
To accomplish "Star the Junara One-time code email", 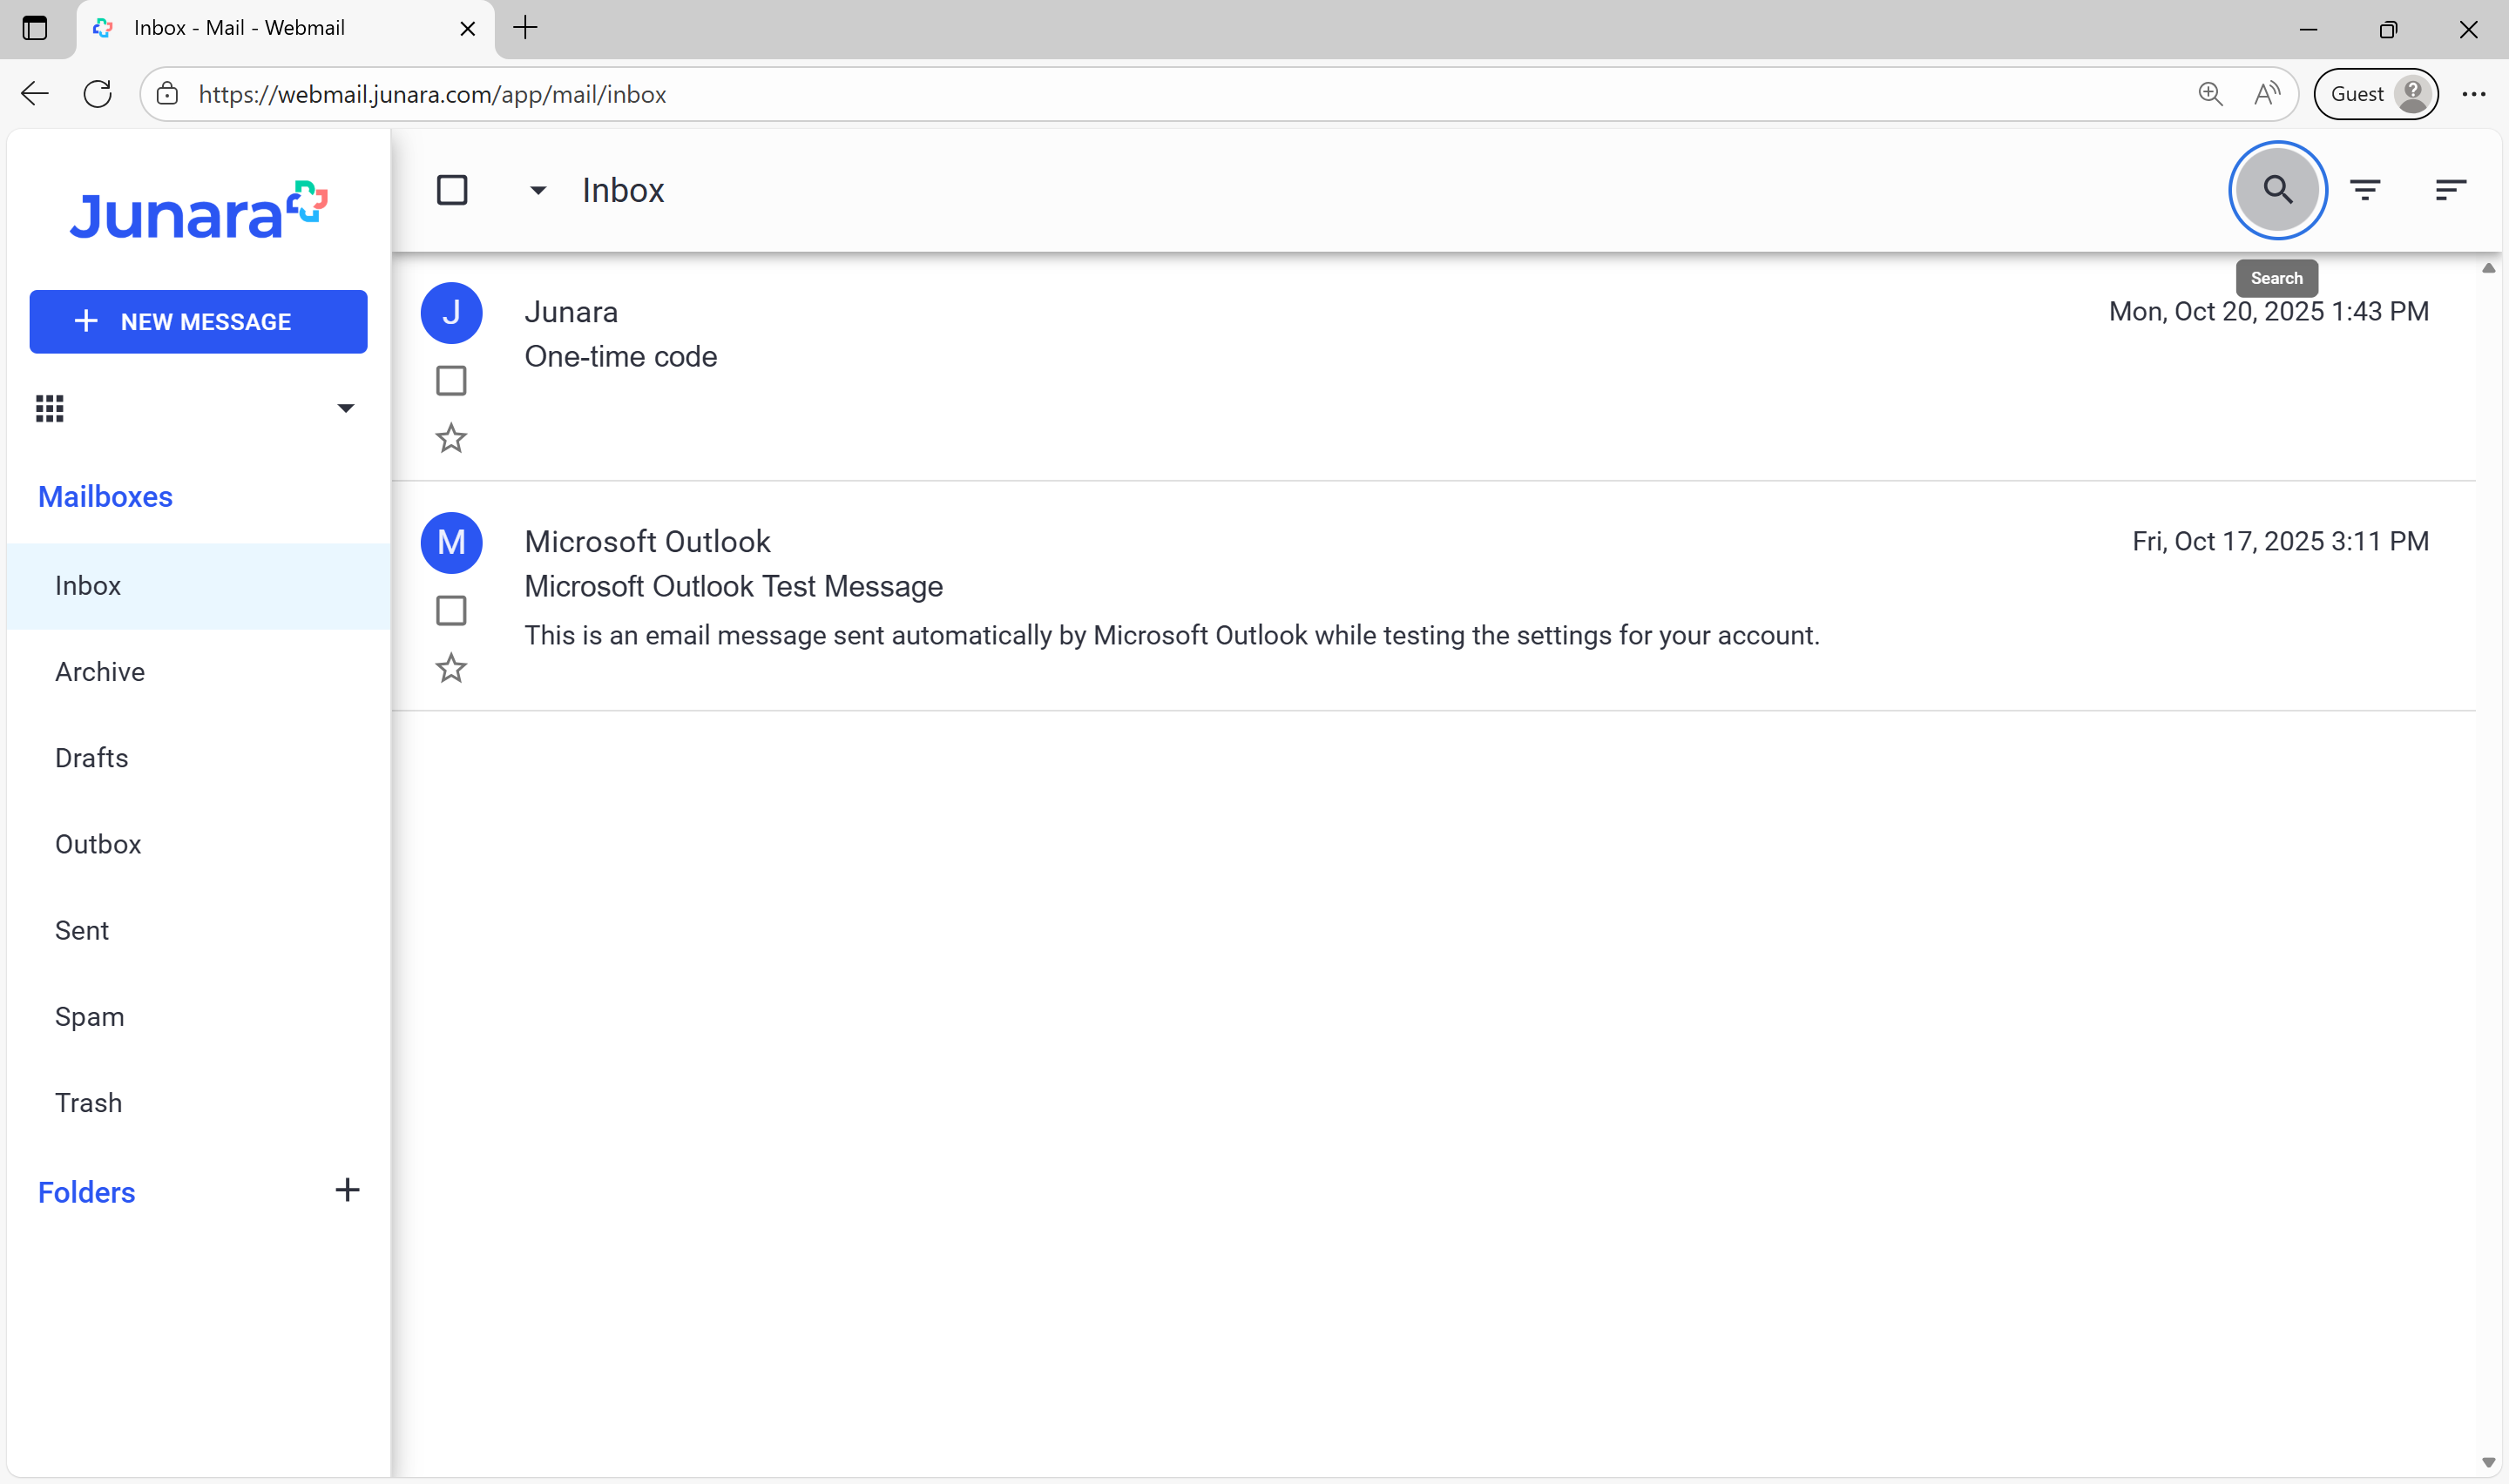I will click(451, 438).
